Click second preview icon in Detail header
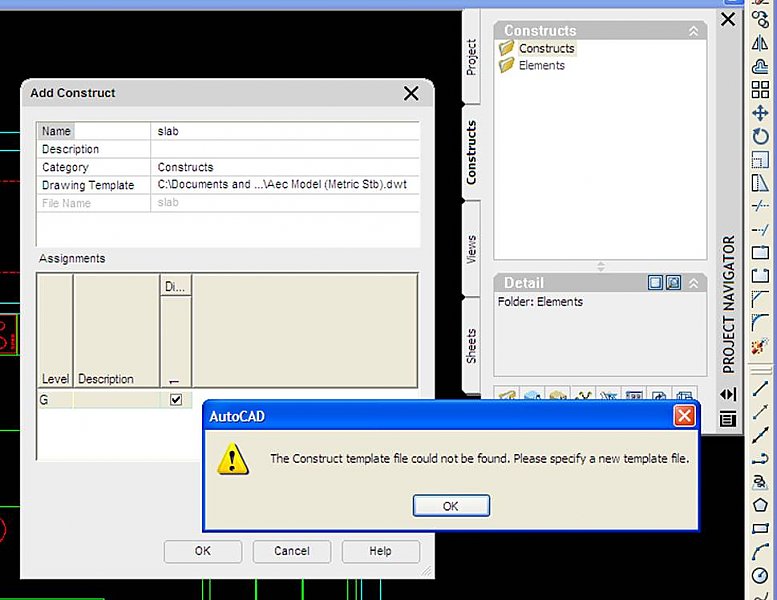 click(x=673, y=283)
